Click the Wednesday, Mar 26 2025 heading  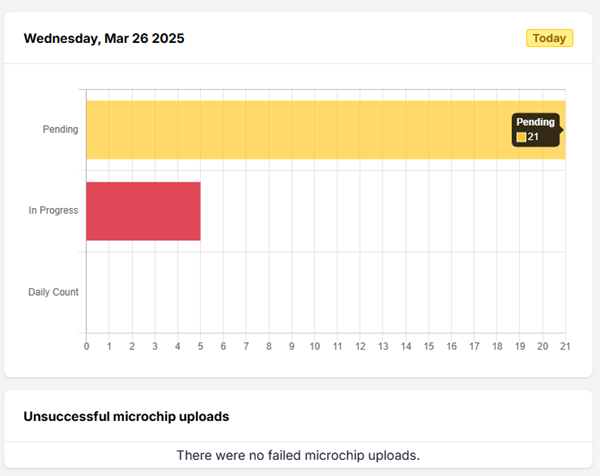104,39
